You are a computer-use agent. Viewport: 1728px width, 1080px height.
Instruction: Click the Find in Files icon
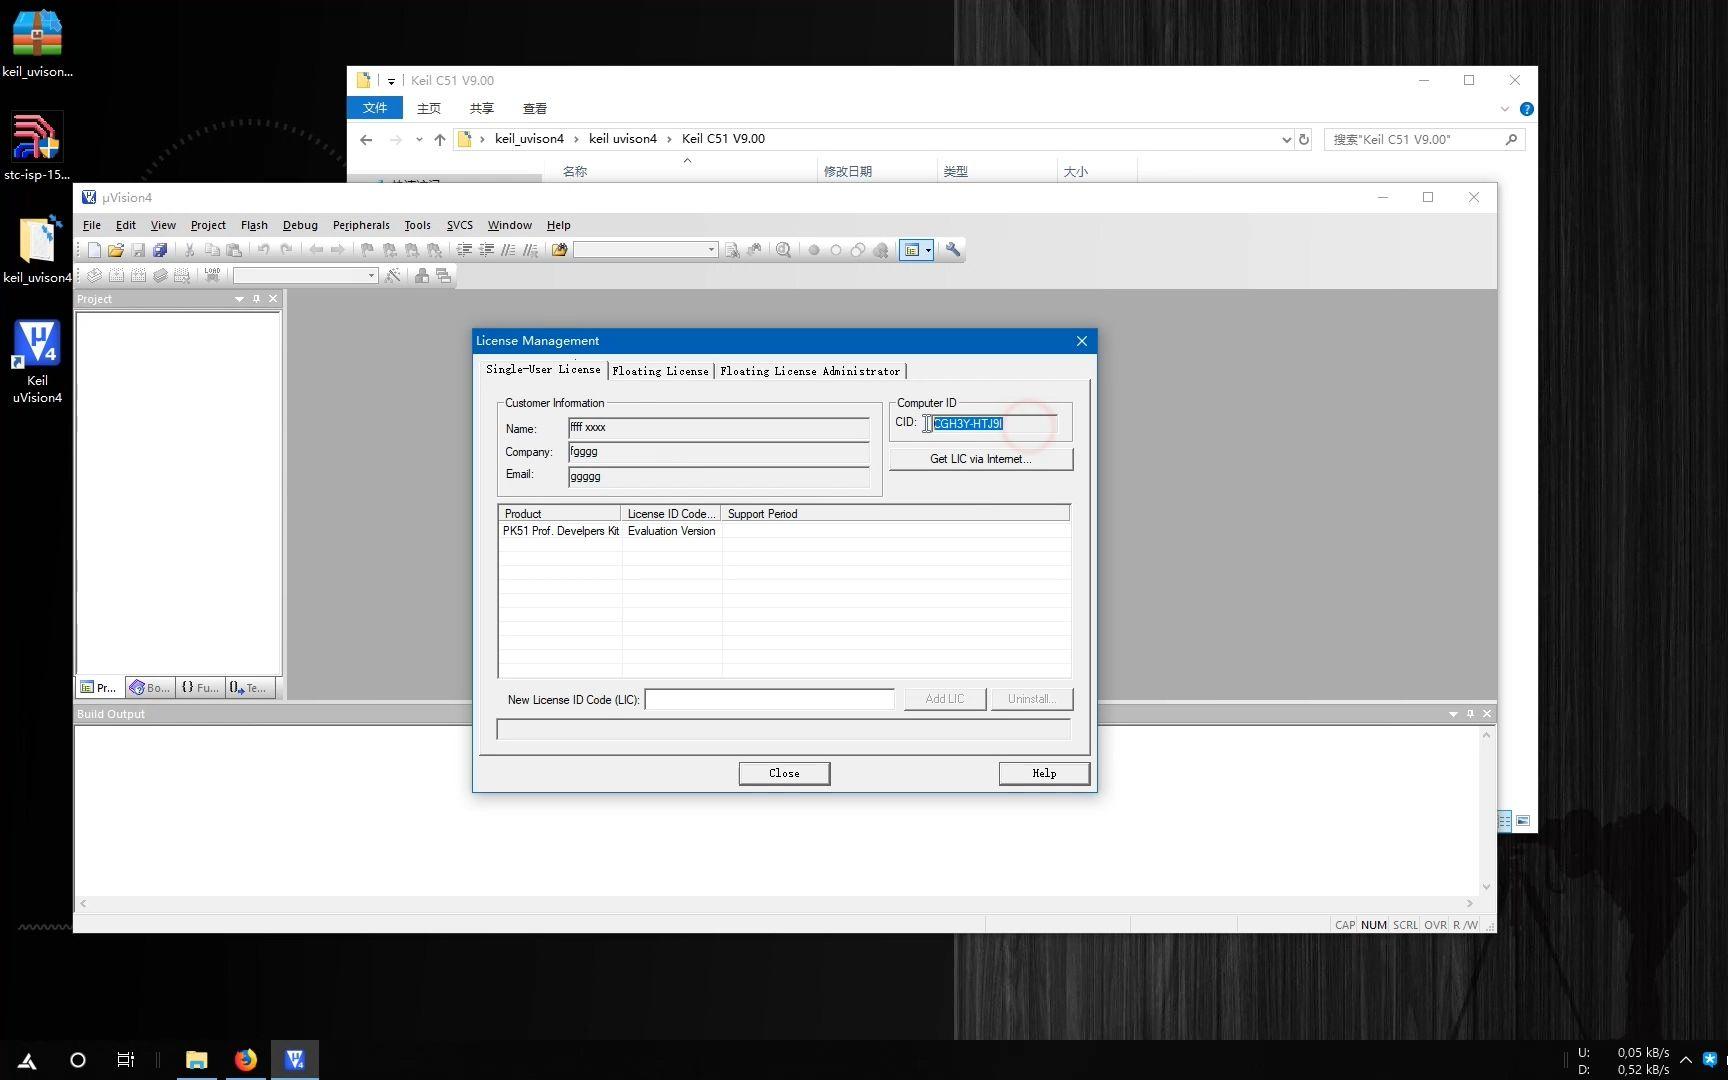(559, 250)
